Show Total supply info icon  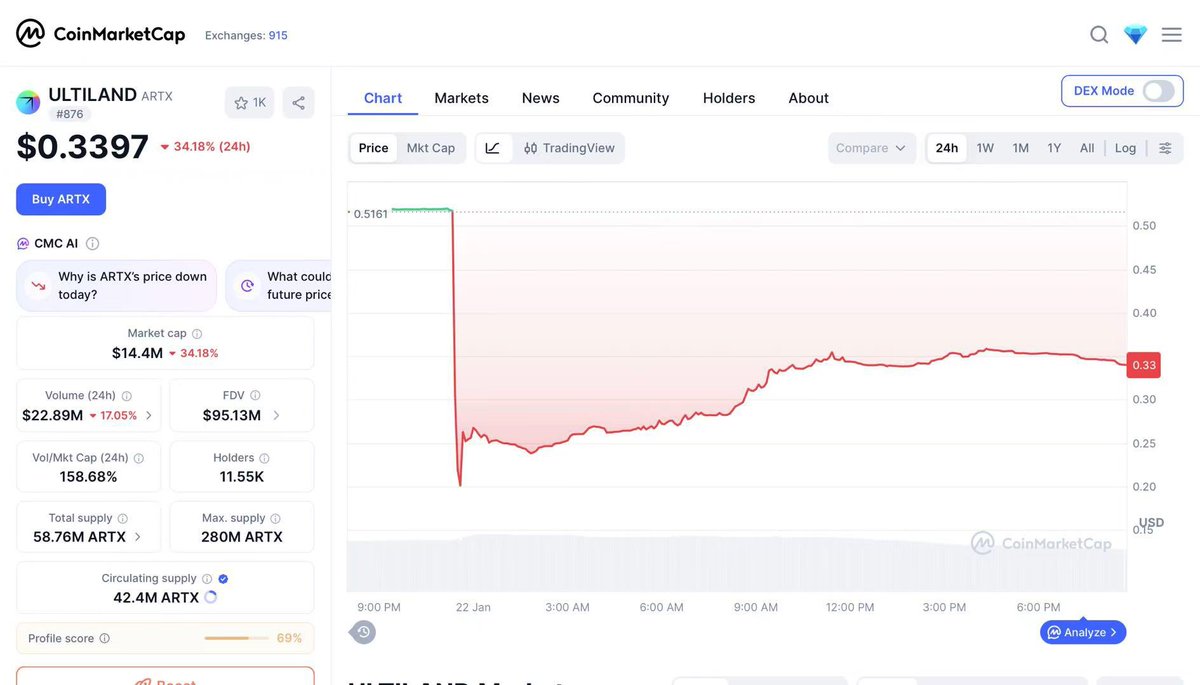click(x=123, y=519)
